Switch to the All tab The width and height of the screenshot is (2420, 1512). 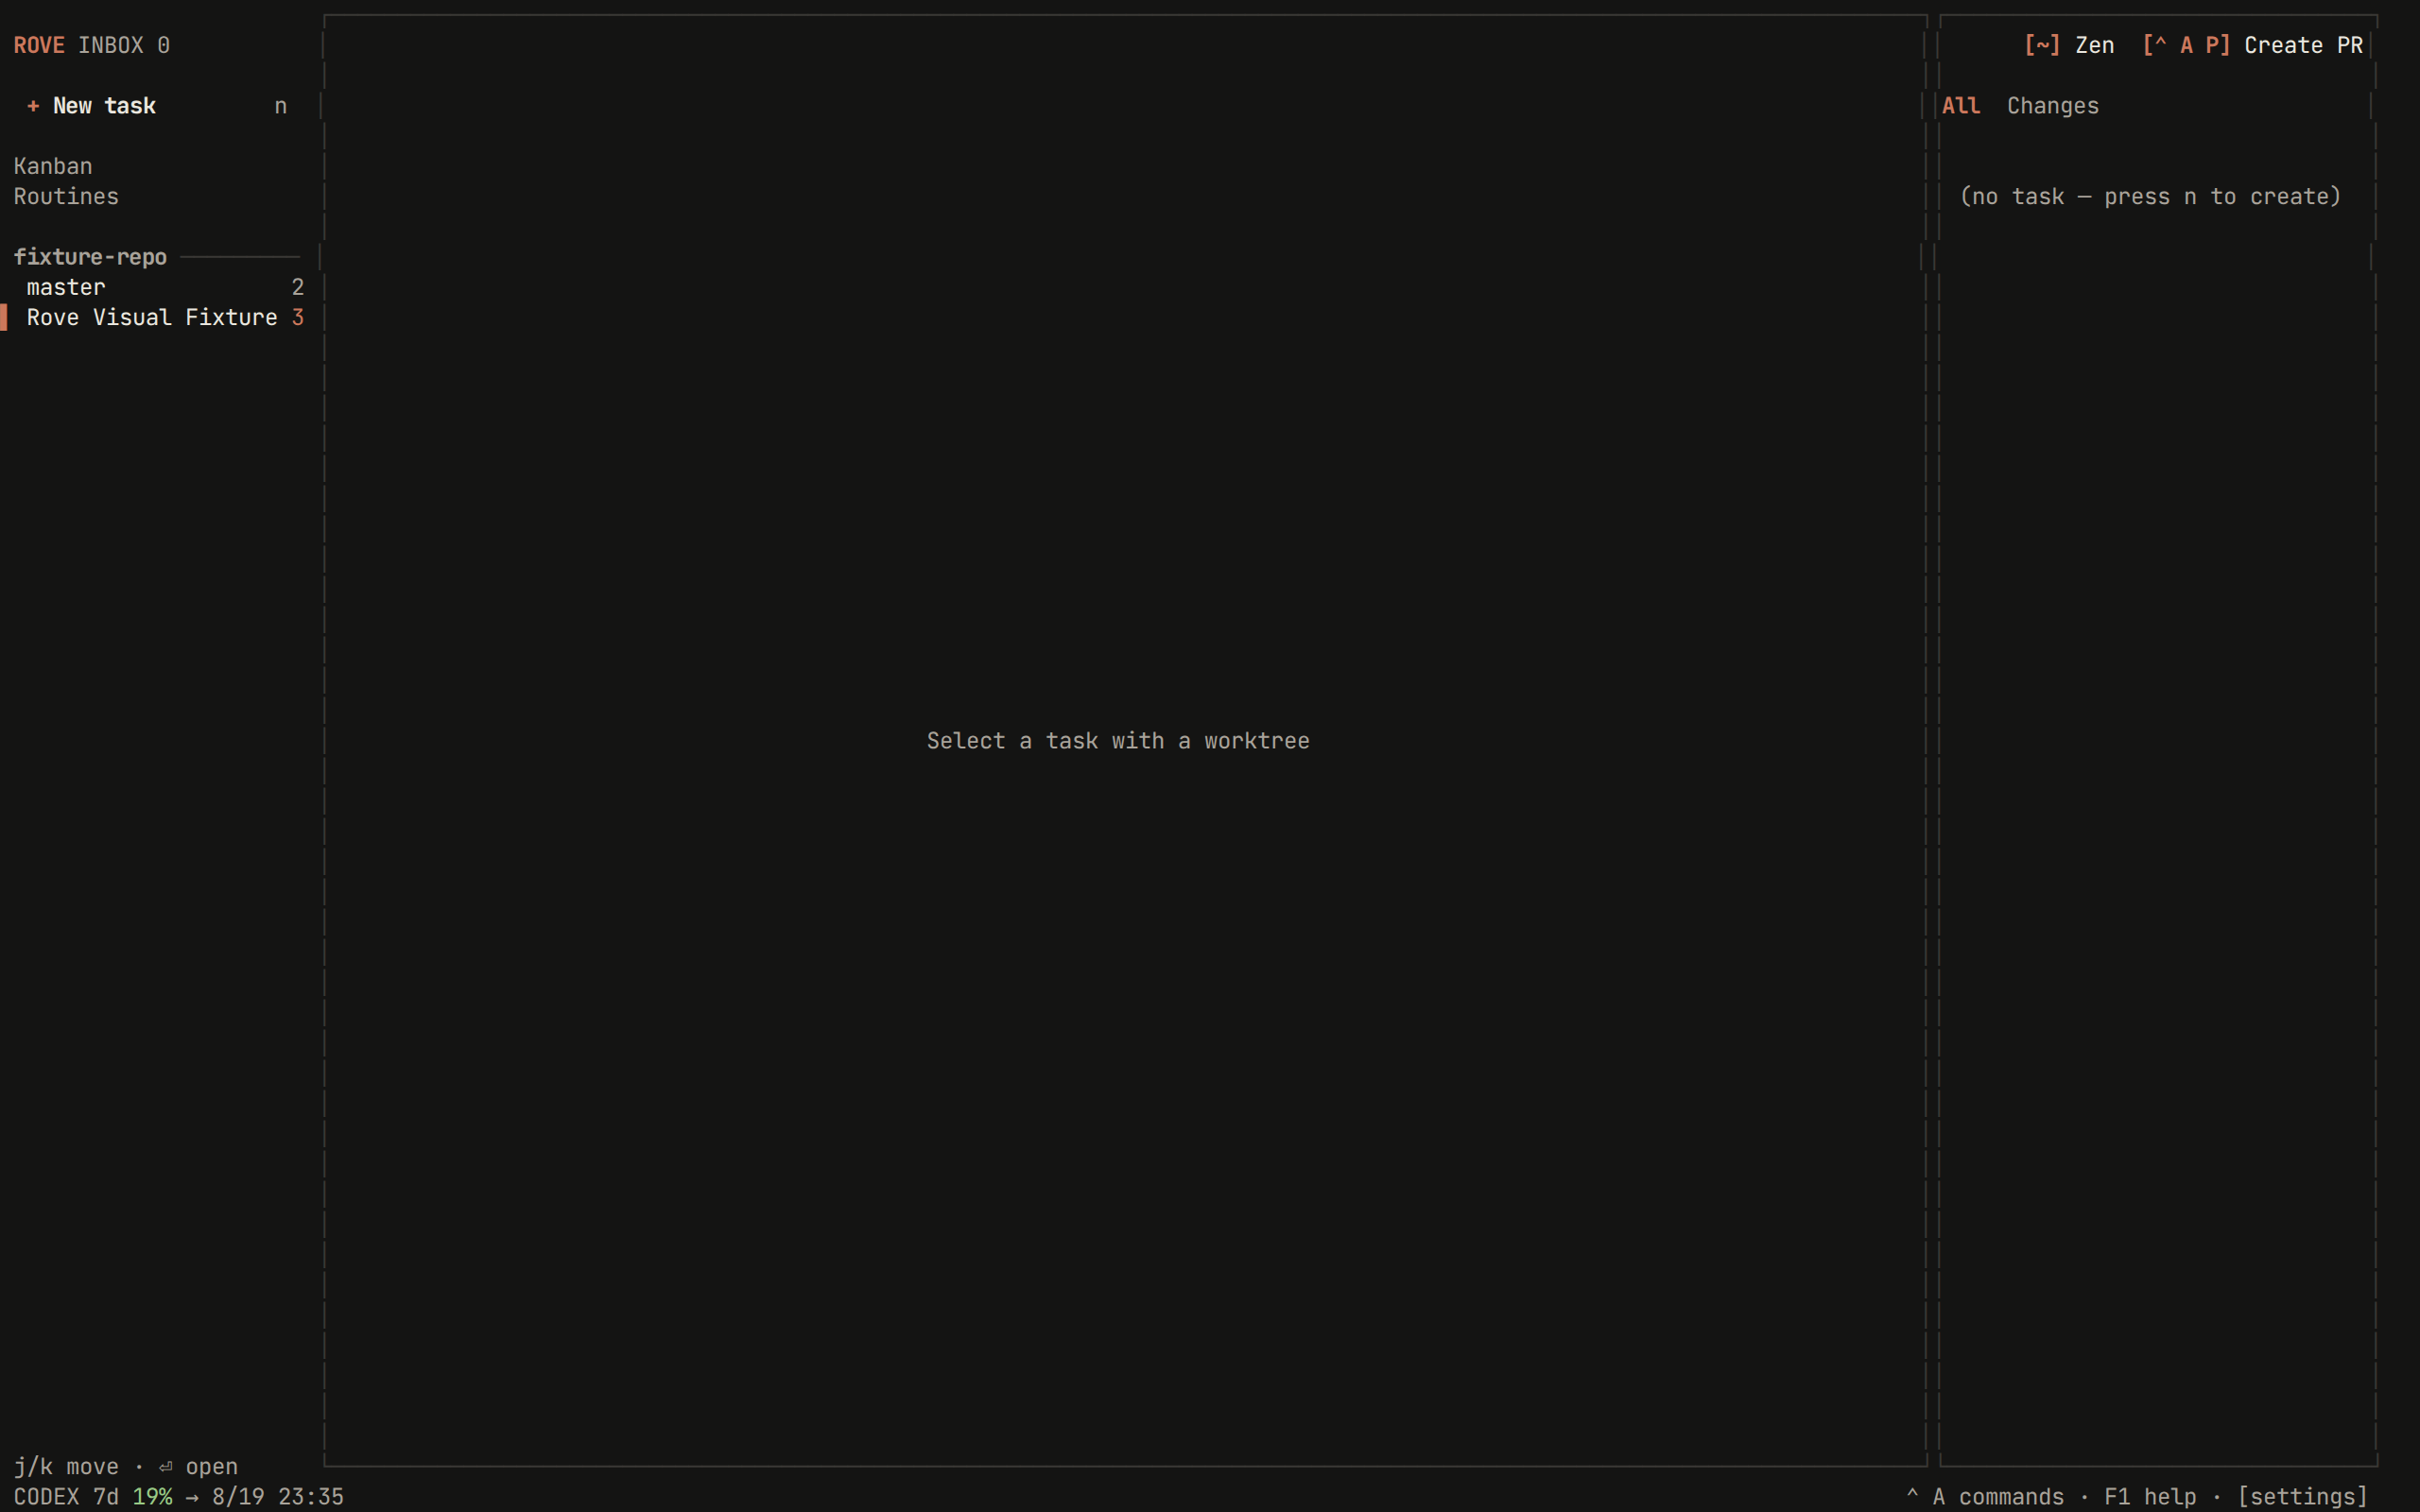[x=1961, y=106]
